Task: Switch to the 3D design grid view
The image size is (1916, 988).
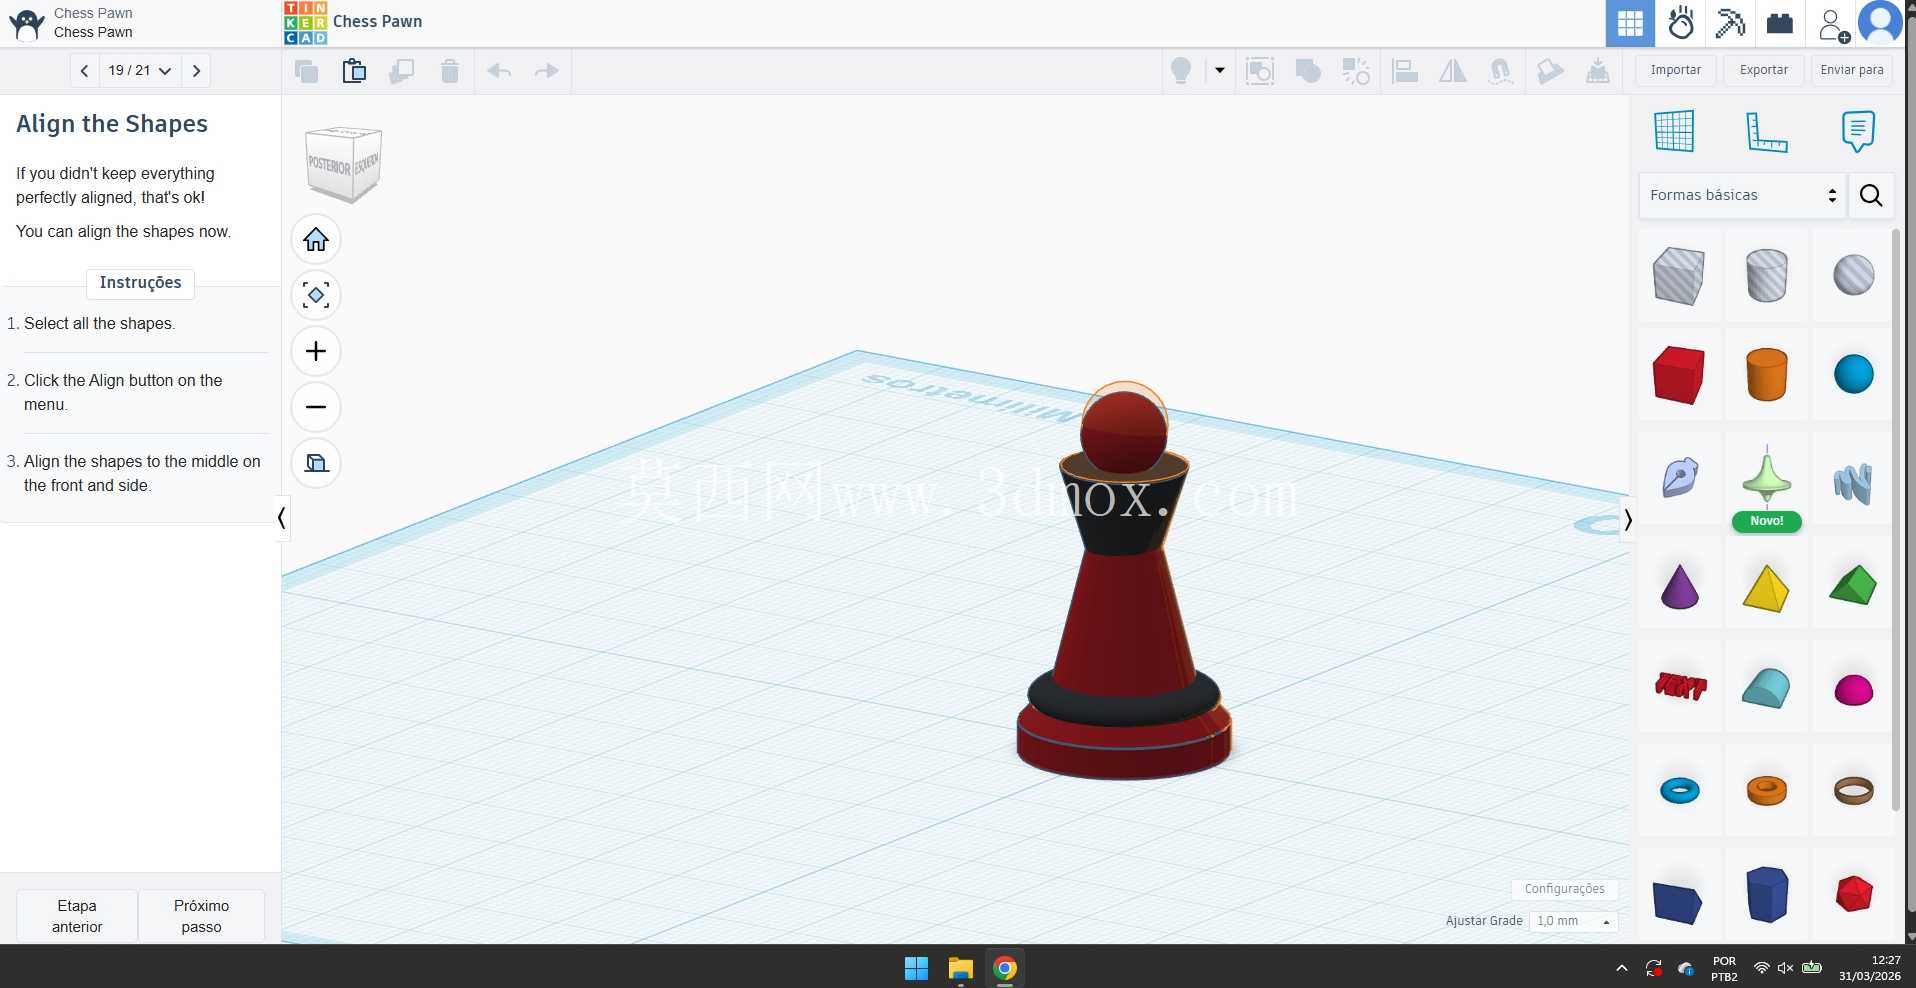Action: pos(1630,23)
